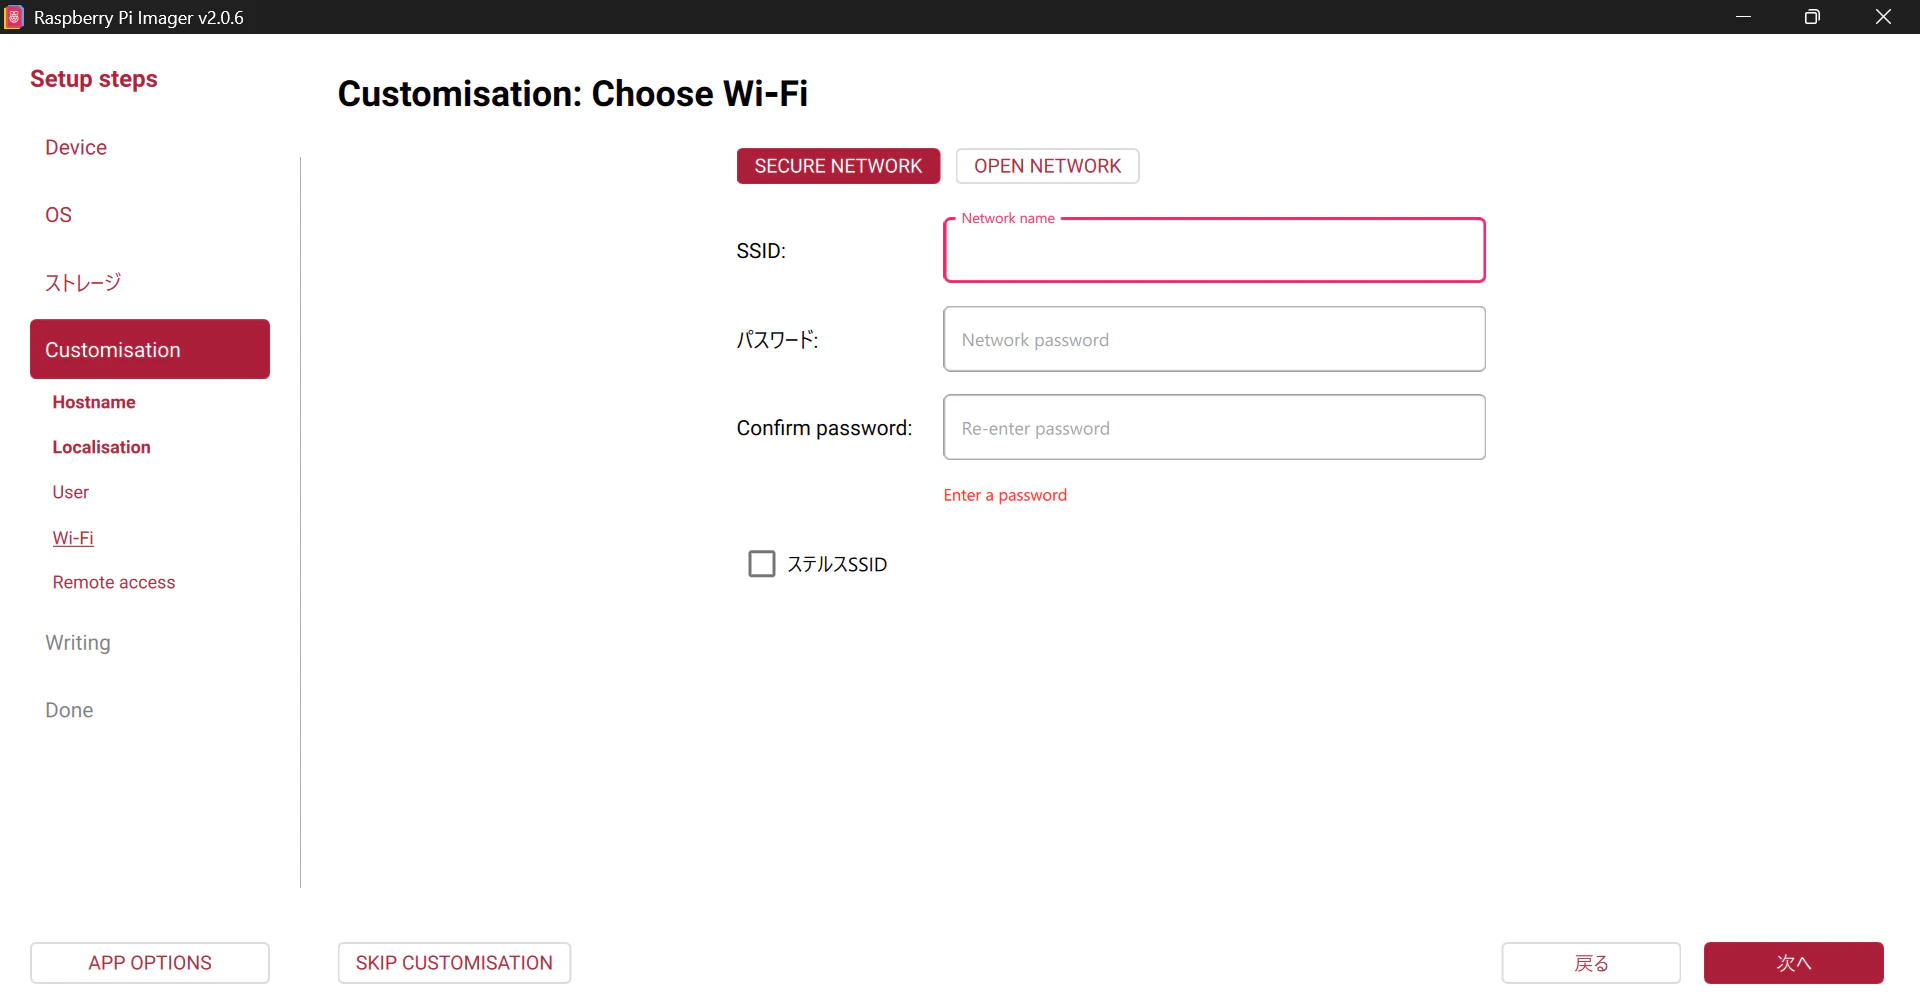
Task: Proceed with the 次へ button
Action: coord(1794,963)
